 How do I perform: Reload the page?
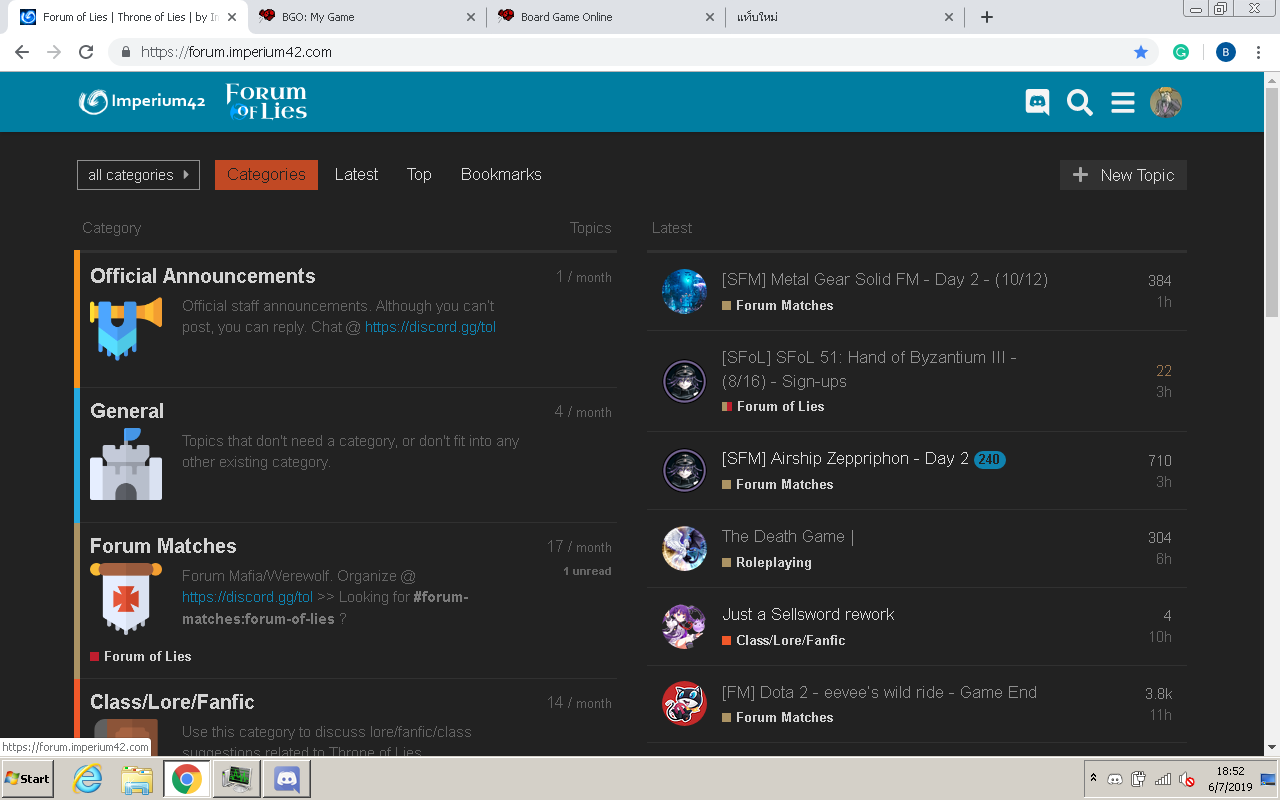86,52
